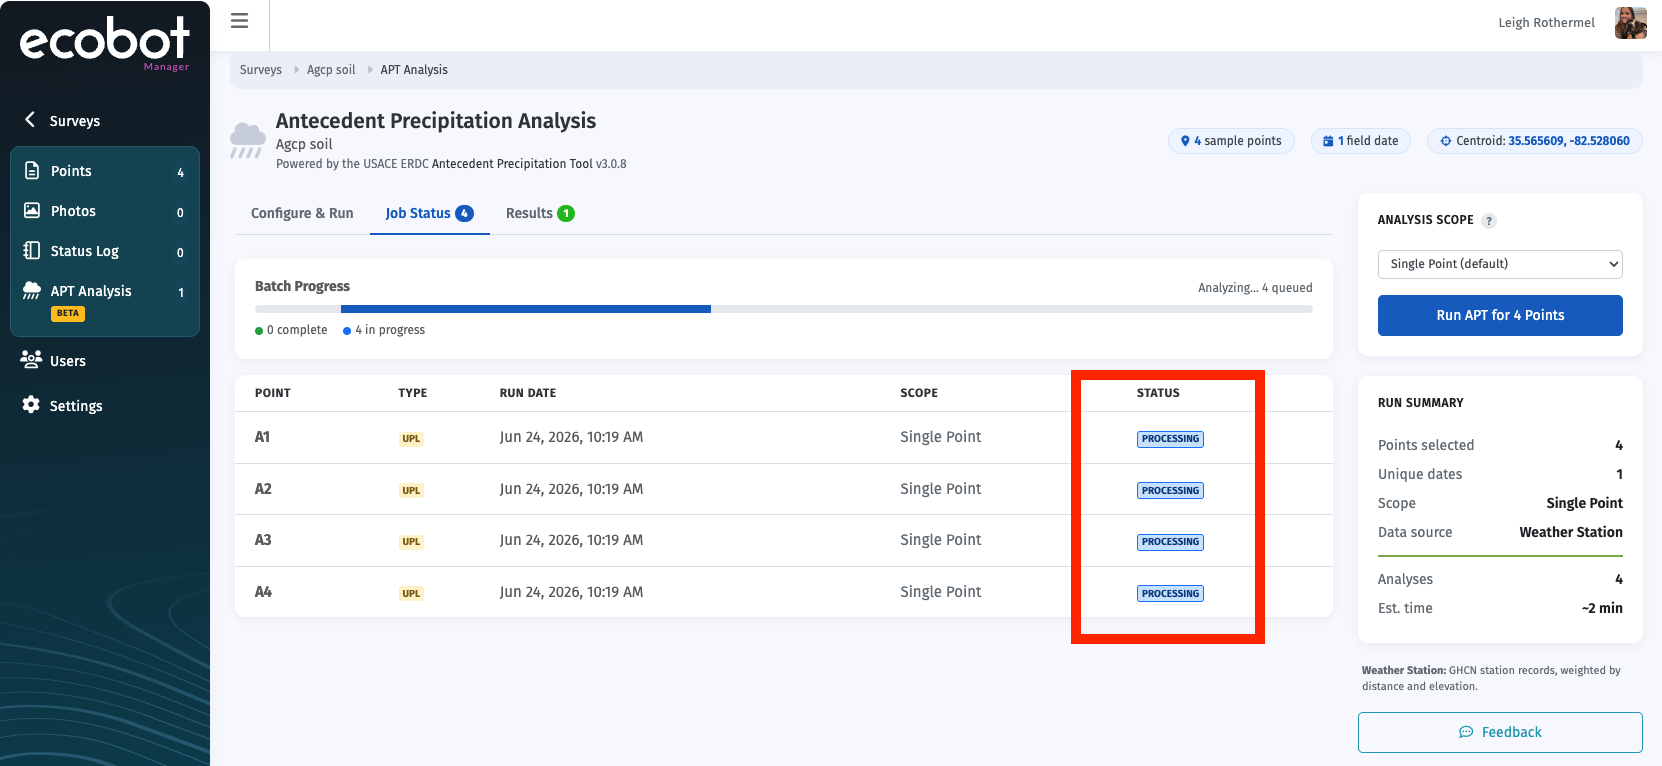Click the Leigh Rothermel profile avatar

pyautogui.click(x=1630, y=22)
